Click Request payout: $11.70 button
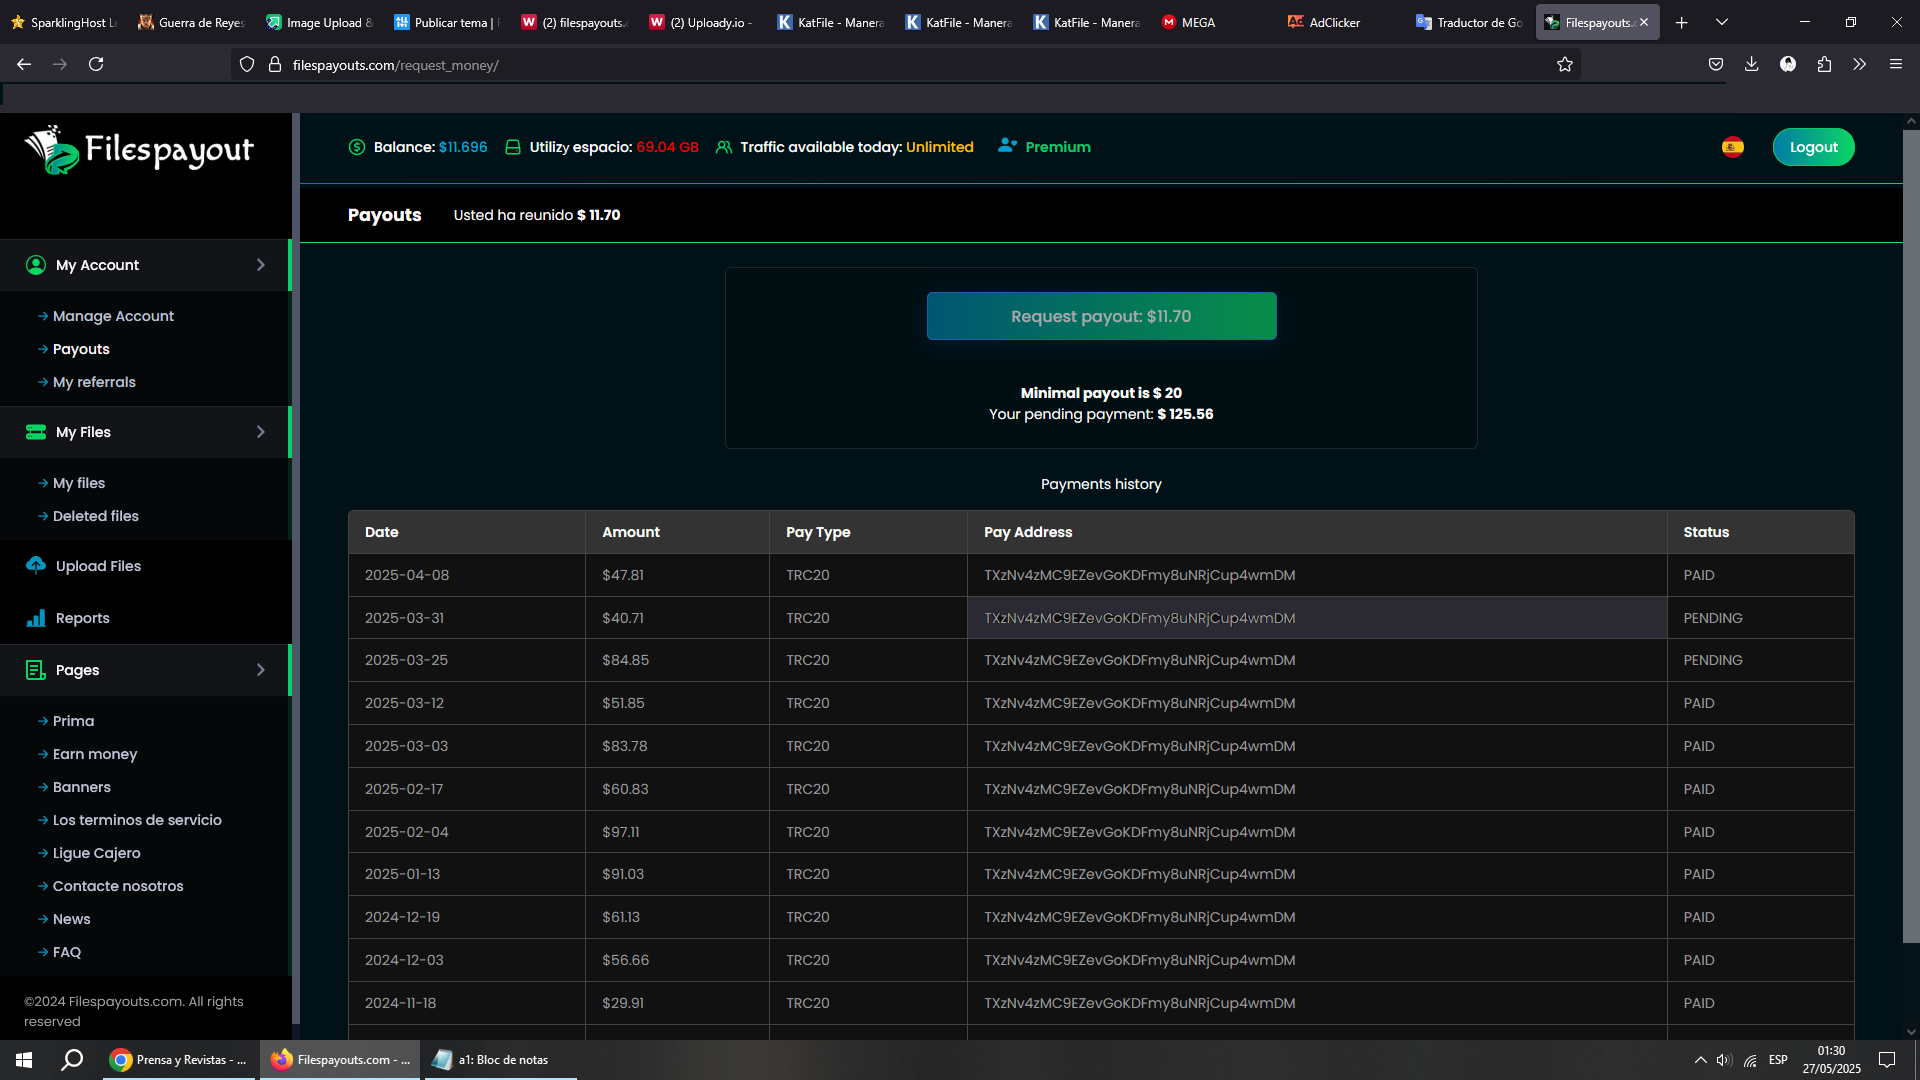Screen dimensions: 1920x1080 pos(1101,316)
